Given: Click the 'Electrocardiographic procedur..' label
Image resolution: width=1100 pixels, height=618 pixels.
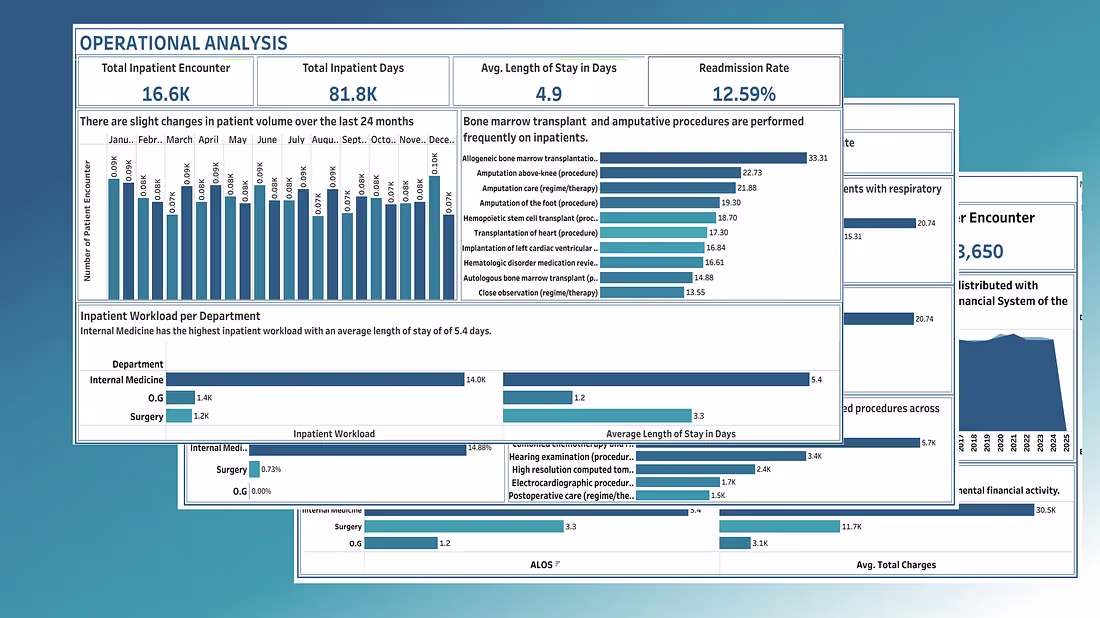Looking at the screenshot, I should tap(572, 483).
